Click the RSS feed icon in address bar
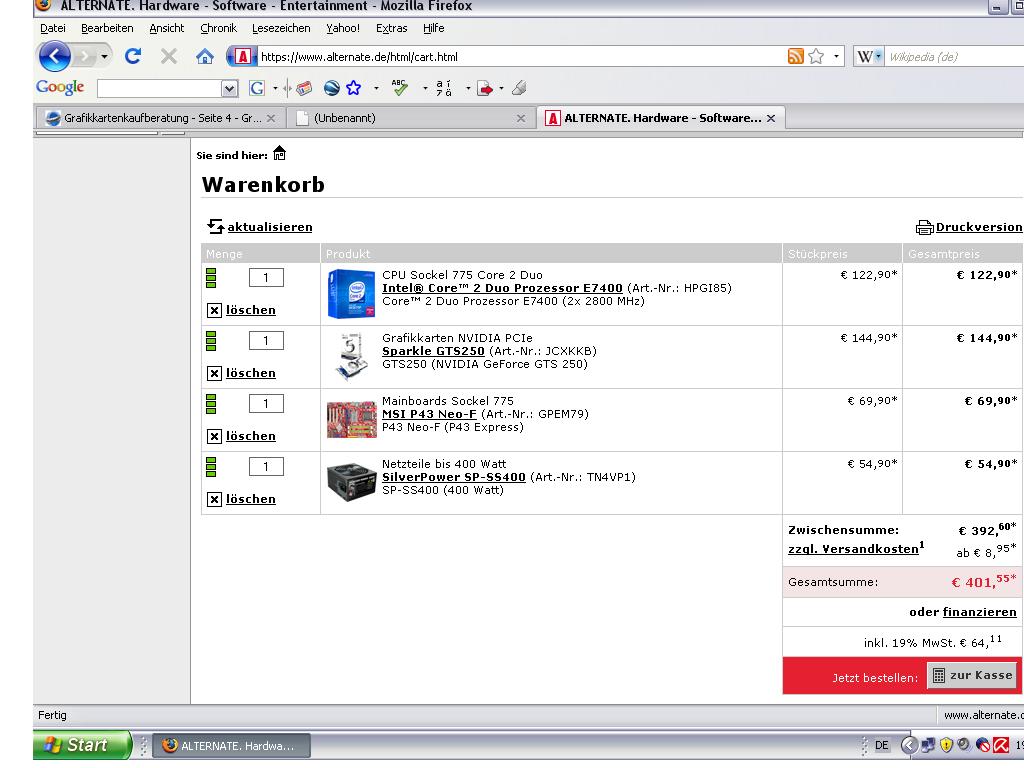The width and height of the screenshot is (1024, 768). click(795, 57)
